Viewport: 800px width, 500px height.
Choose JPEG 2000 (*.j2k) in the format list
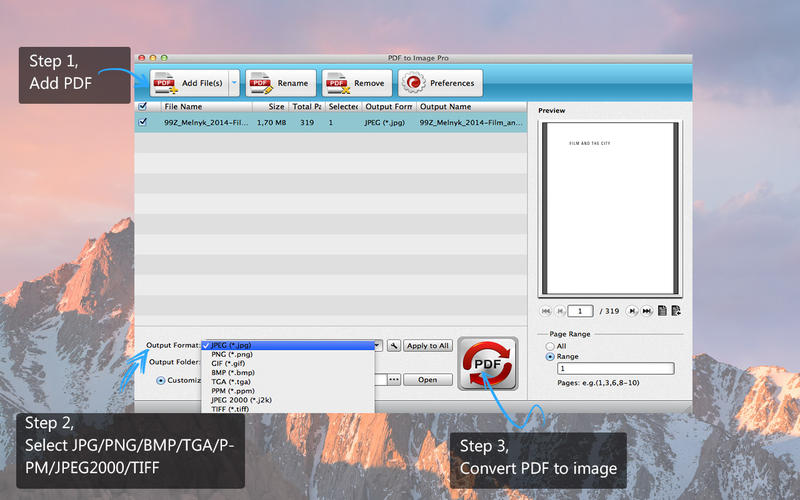(288, 400)
